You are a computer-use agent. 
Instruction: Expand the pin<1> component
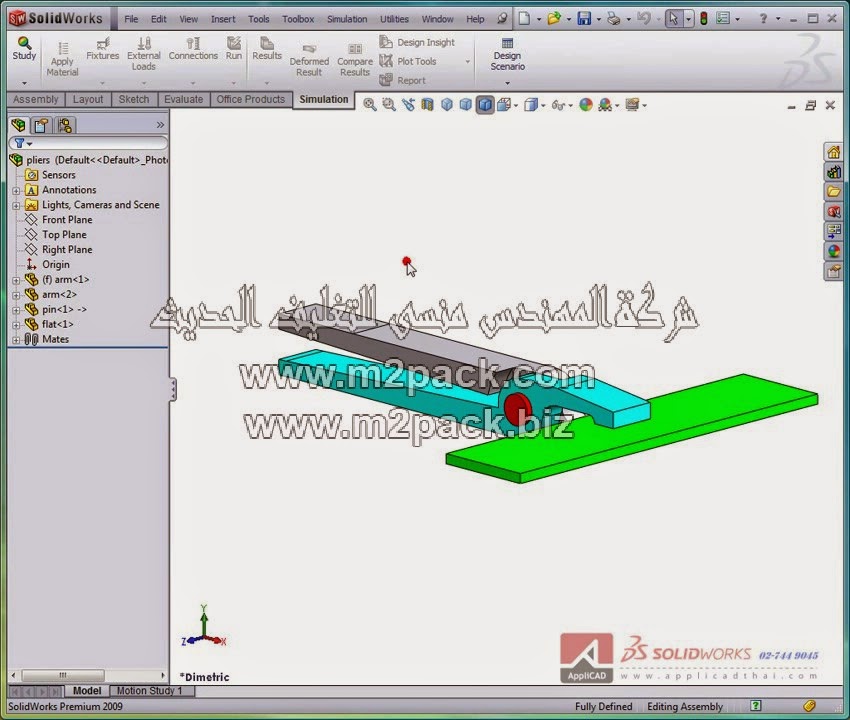(16, 310)
